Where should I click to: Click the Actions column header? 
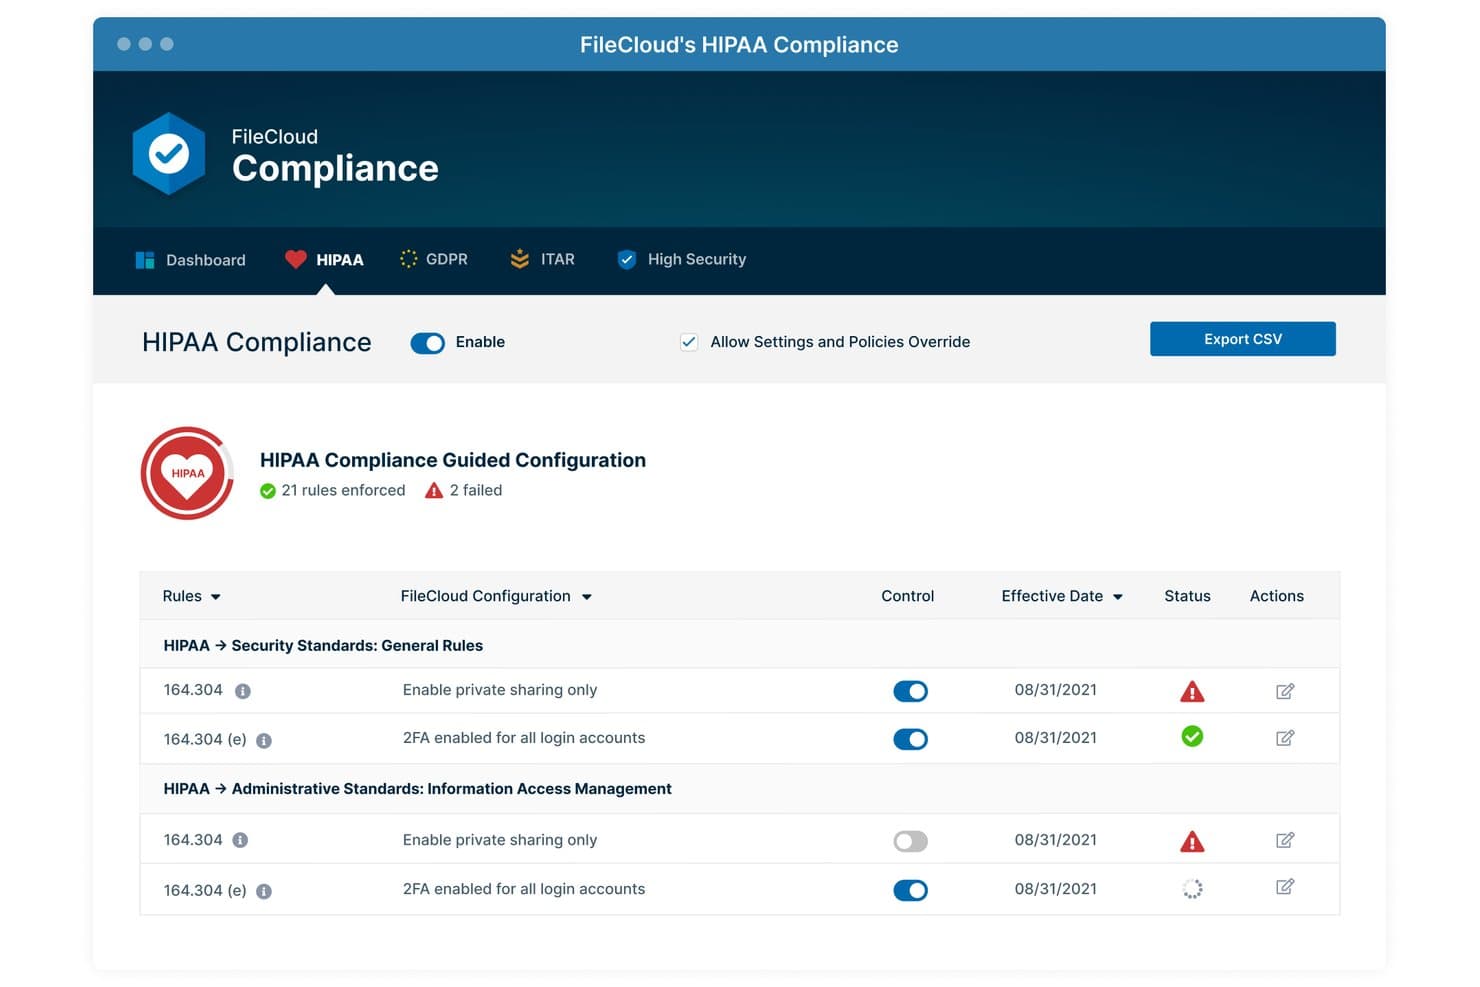click(1276, 596)
